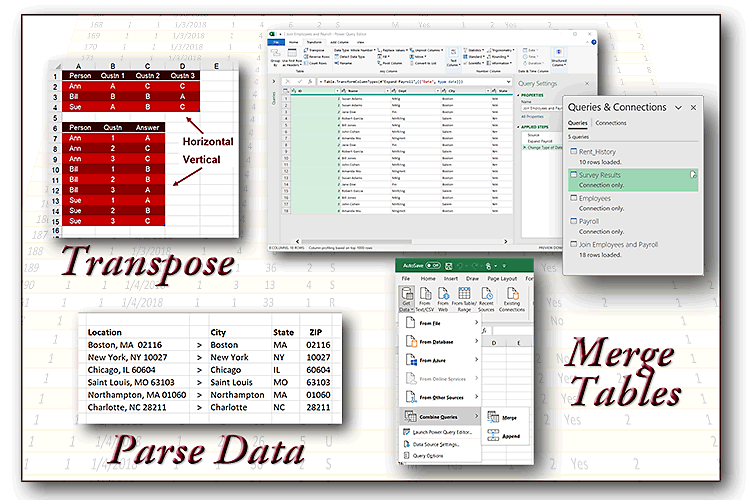Close the Query Settings pane
Image resolution: width=750 pixels, height=500 pixels.
(587, 83)
